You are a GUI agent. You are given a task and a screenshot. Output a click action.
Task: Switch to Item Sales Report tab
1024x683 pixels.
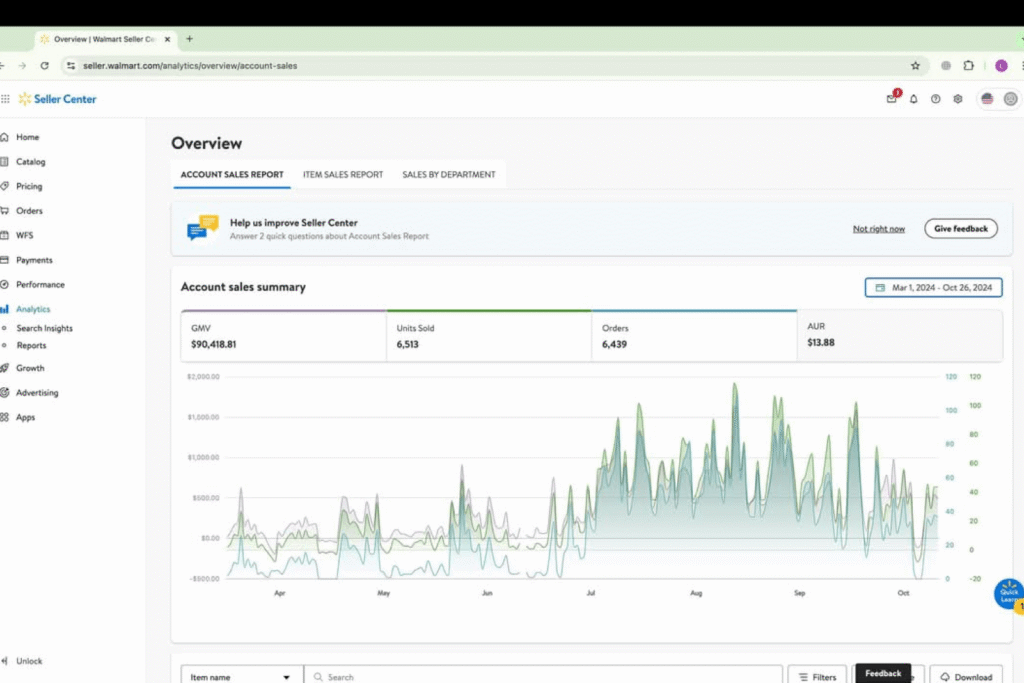tap(343, 174)
